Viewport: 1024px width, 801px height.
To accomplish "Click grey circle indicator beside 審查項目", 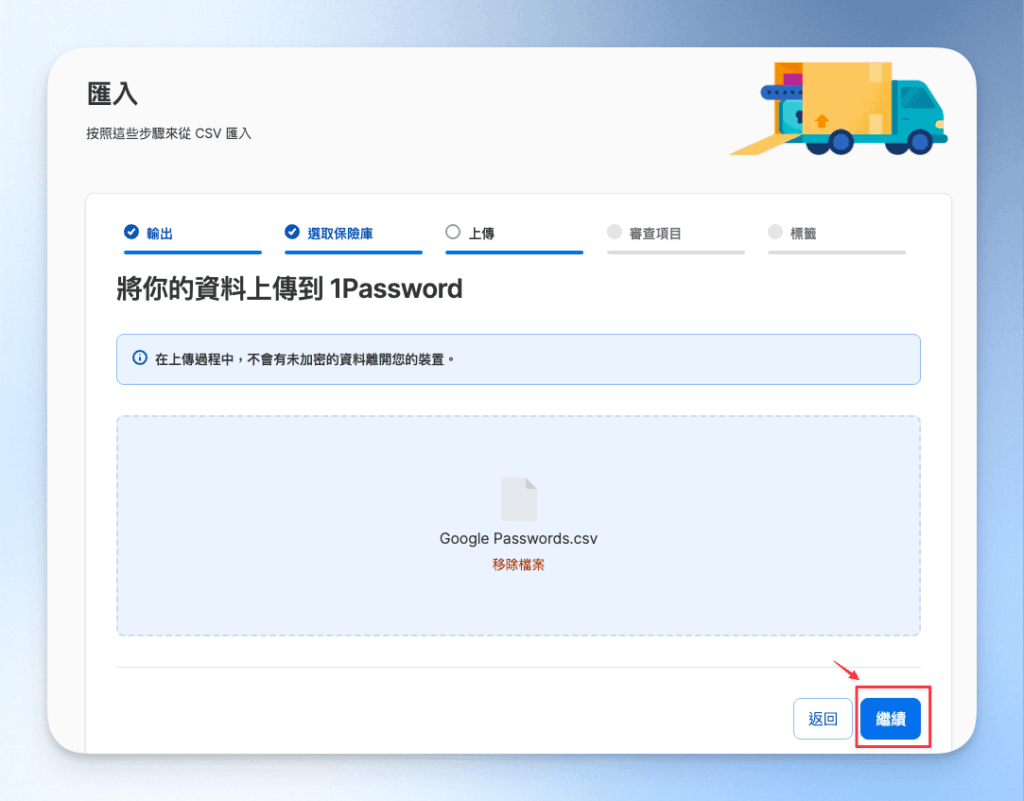I will 614,232.
